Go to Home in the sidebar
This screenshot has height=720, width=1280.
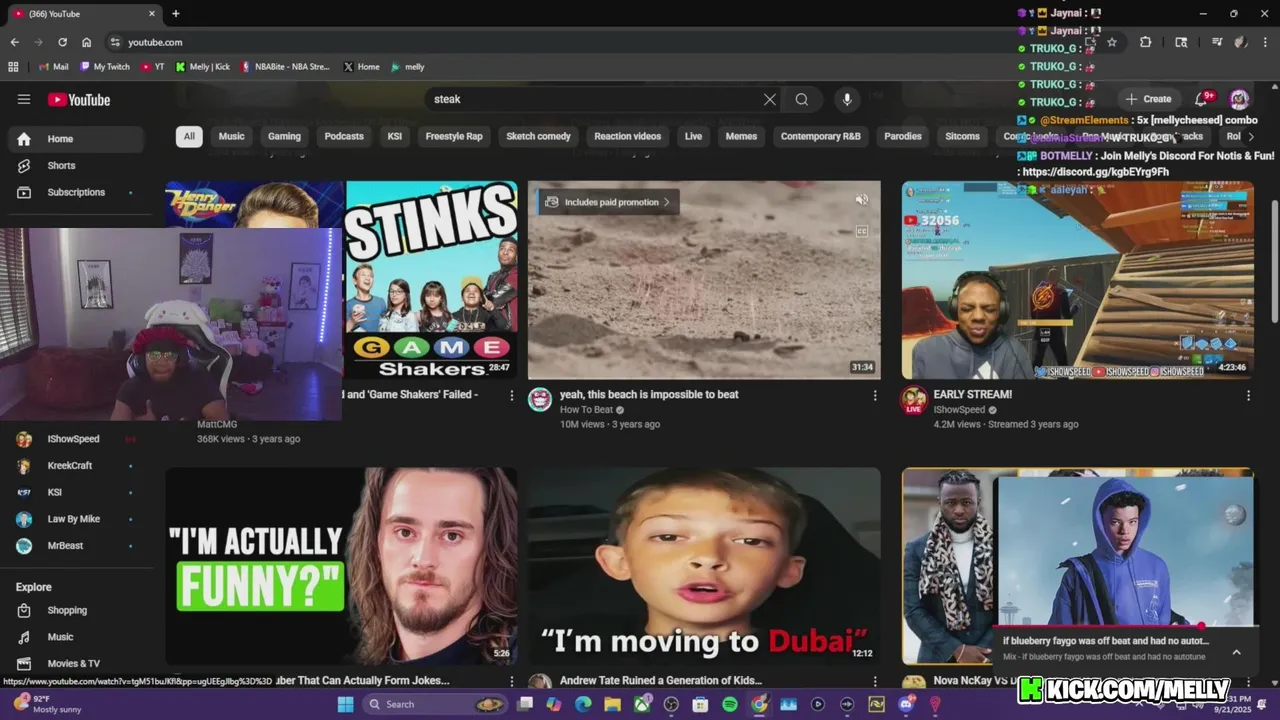[75, 139]
